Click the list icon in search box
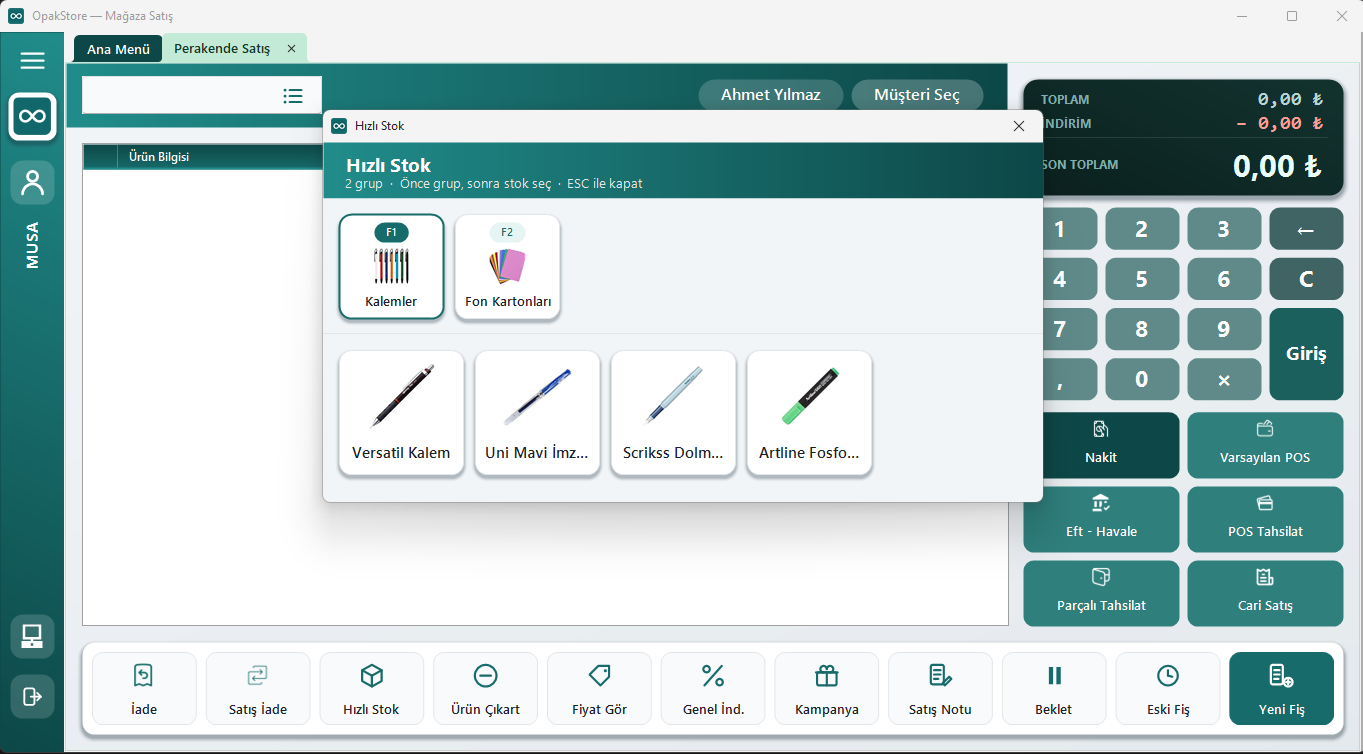The image size is (1363, 754). tap(293, 96)
